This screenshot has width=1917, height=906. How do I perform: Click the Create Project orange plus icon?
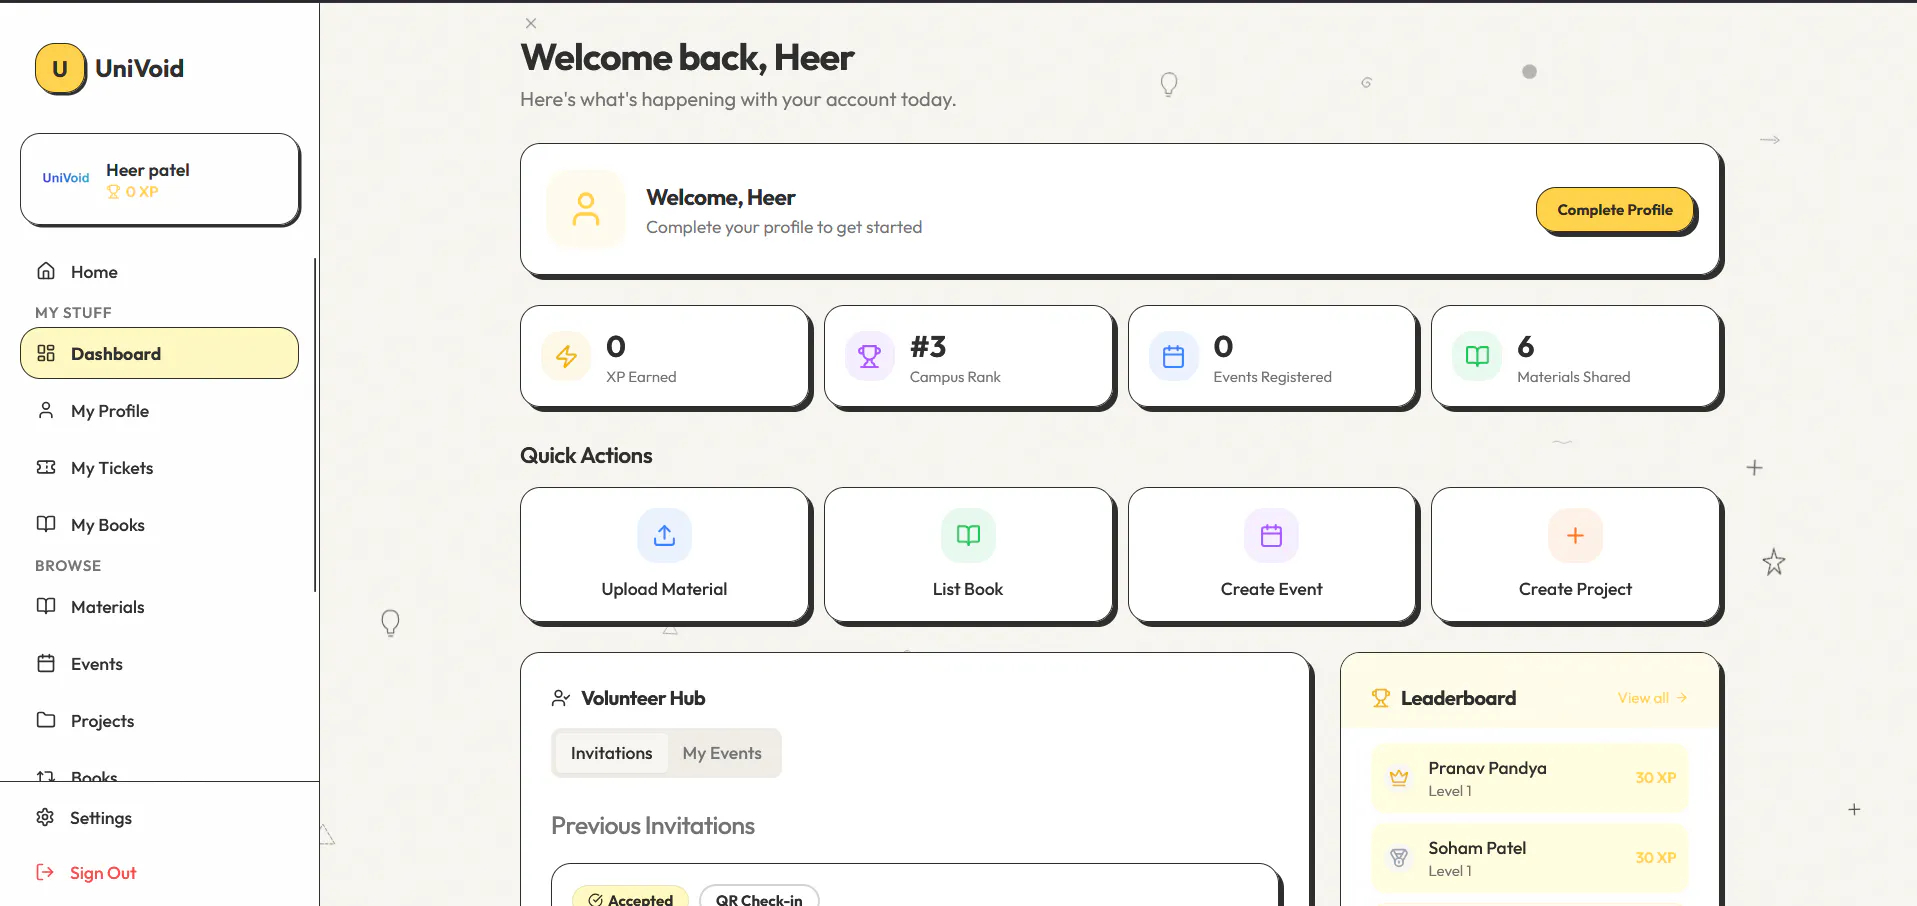point(1575,536)
